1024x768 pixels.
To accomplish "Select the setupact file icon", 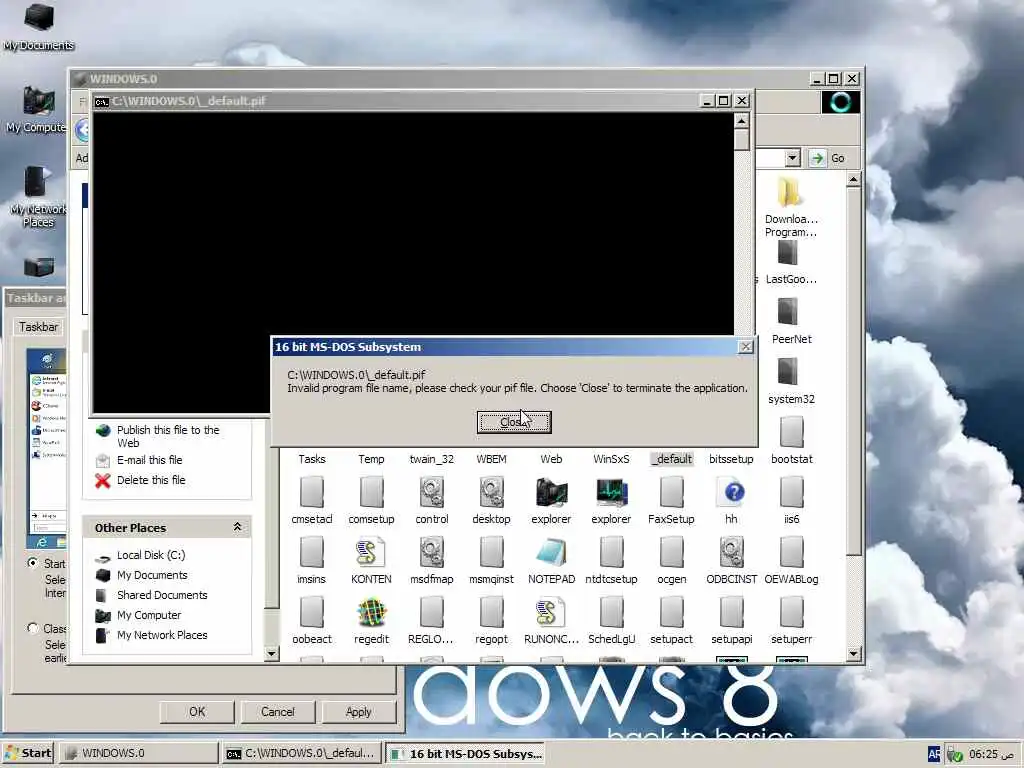I will (x=671, y=613).
